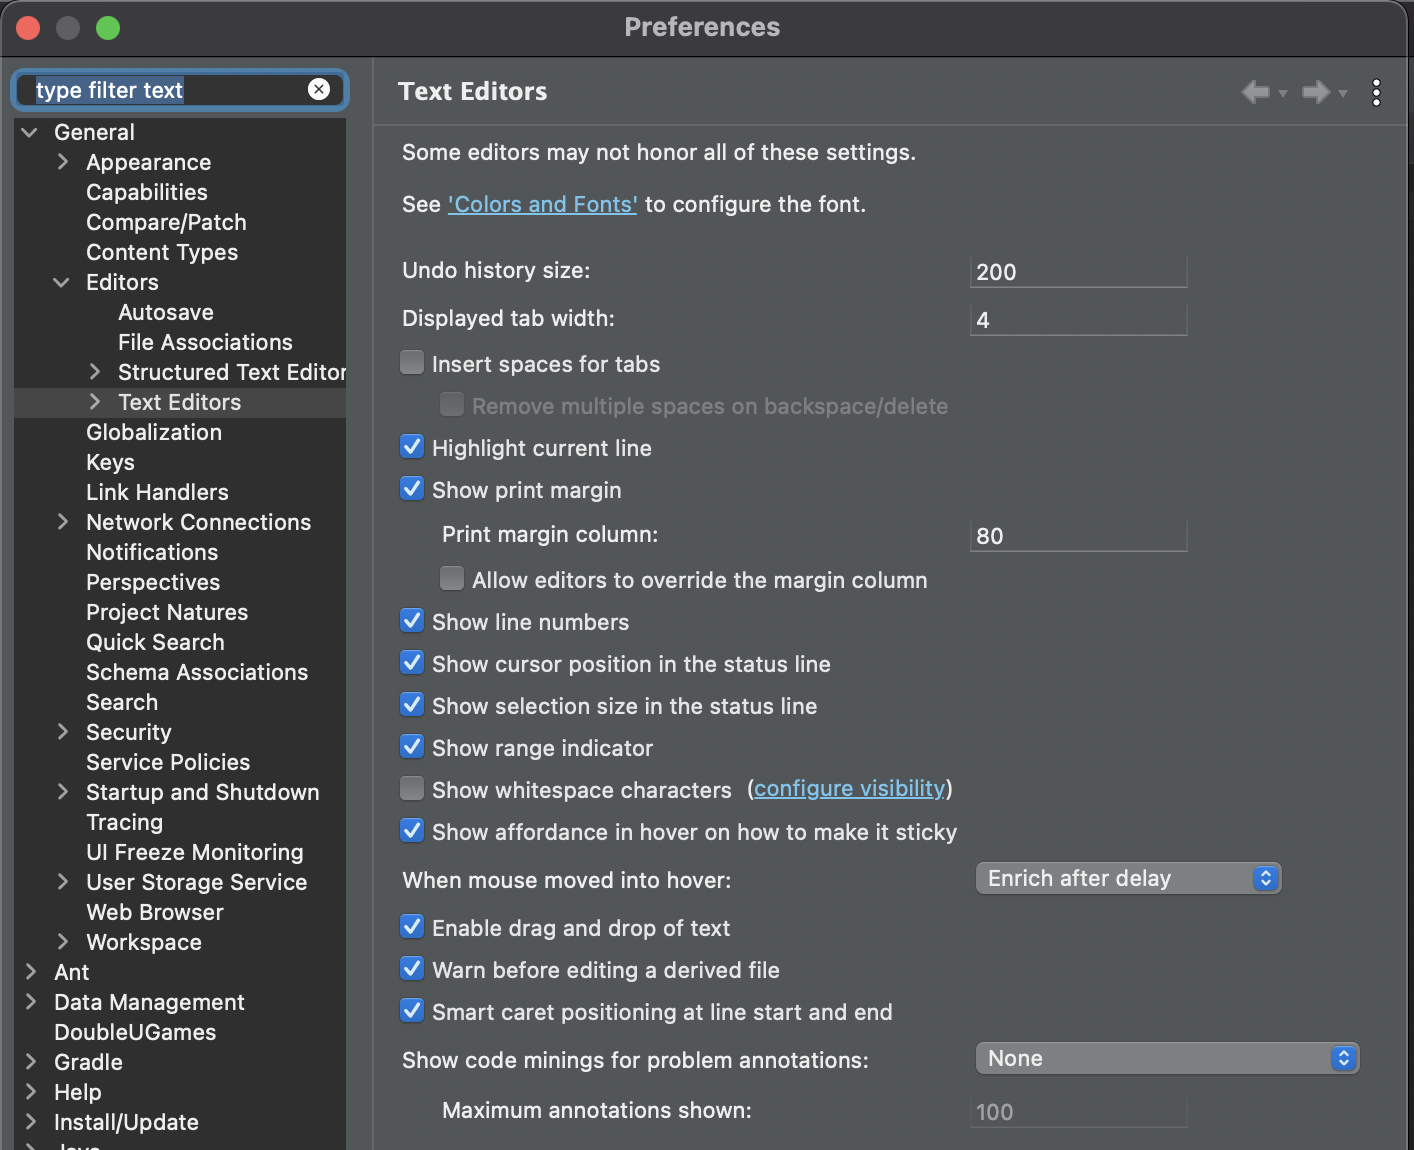Select Service Policies item
The image size is (1414, 1150).
pos(168,762)
